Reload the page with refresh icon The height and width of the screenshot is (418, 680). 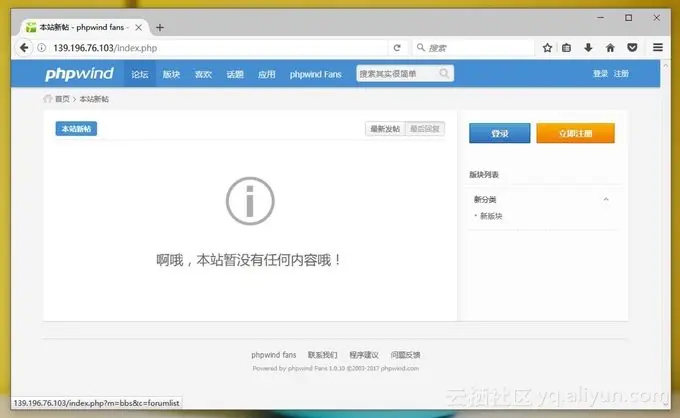pyautogui.click(x=397, y=48)
